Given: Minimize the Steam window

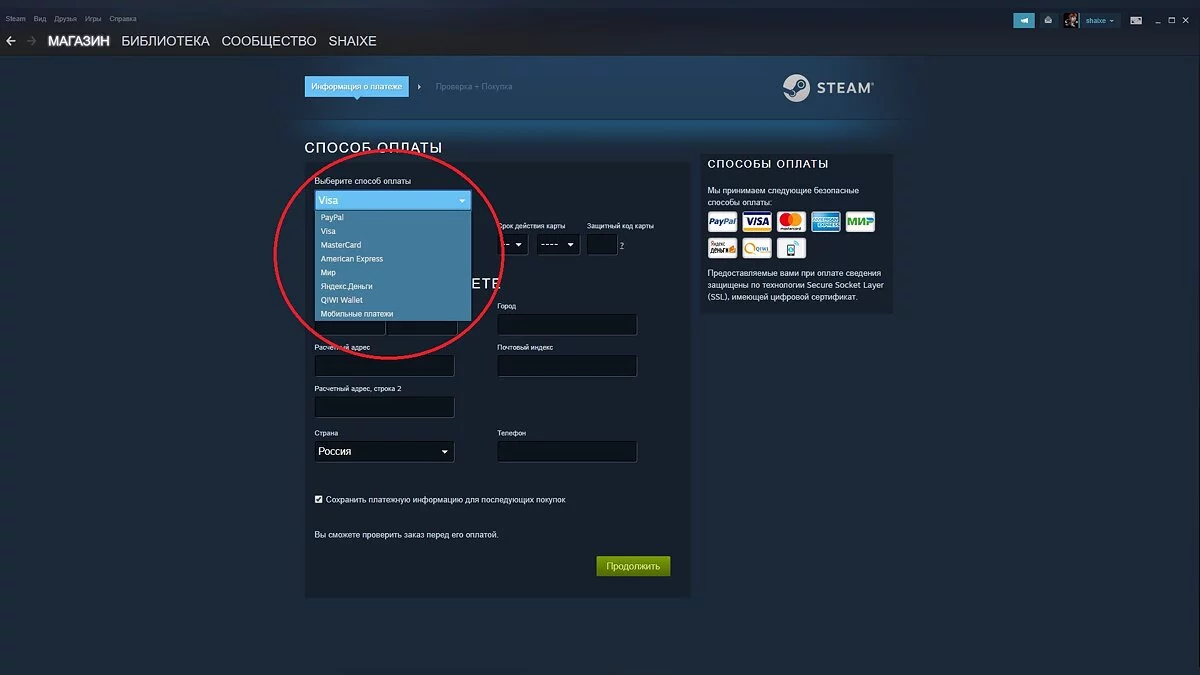Looking at the screenshot, I should [1160, 20].
